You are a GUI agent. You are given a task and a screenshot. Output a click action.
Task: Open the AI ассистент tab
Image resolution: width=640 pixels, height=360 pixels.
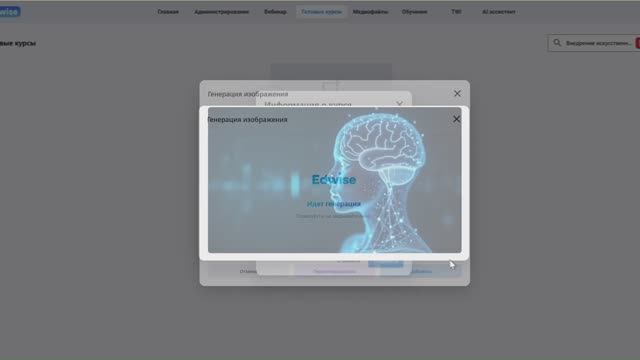pos(498,12)
